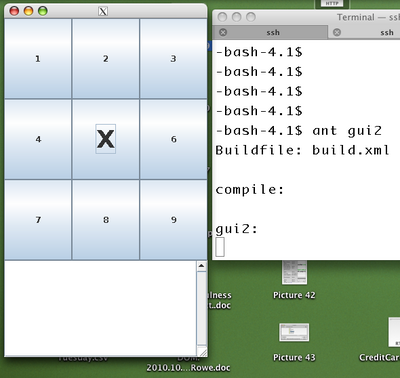400x378 pixels.
Task: Select the Picture 43 desktop file
Action: 294,342
